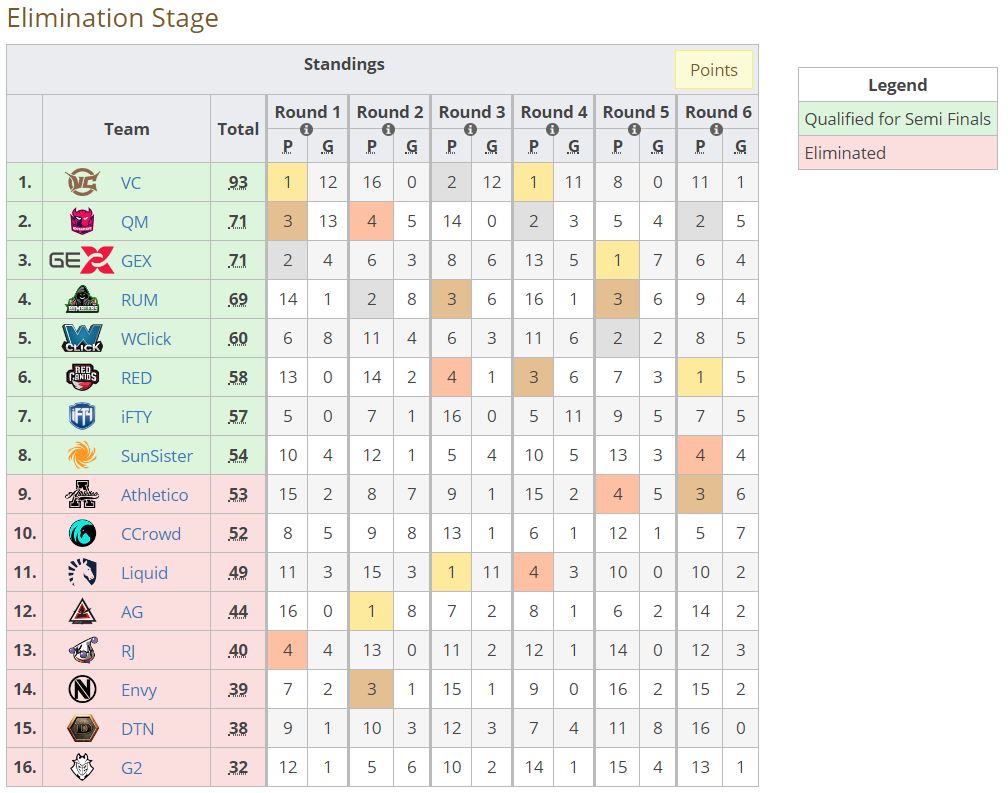Click the Total column header
This screenshot has height=793, width=1008.
pos(238,129)
